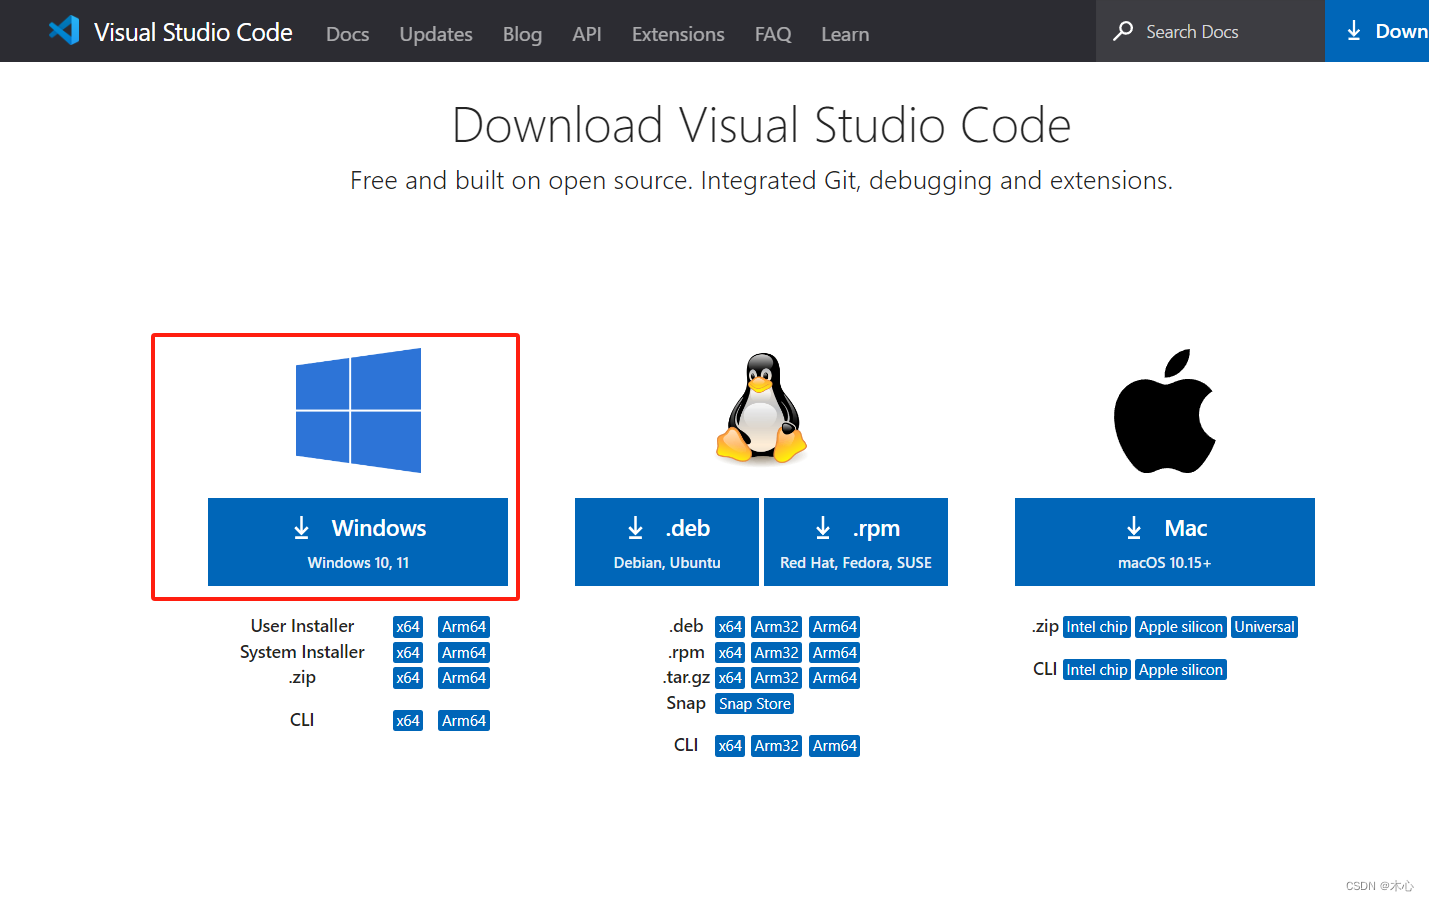Screen dimensions: 1429x901
Task: Click the '.tar.gz' row label
Action: click(686, 678)
